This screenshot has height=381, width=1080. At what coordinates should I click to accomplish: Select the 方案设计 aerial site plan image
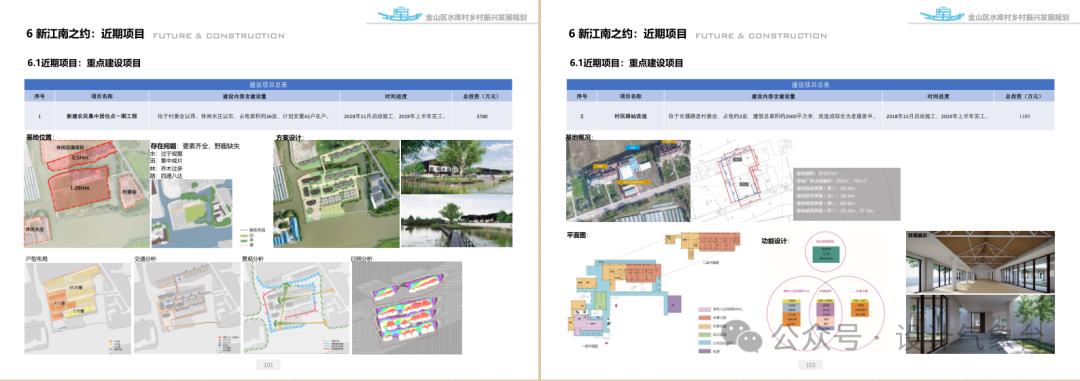[x=336, y=194]
